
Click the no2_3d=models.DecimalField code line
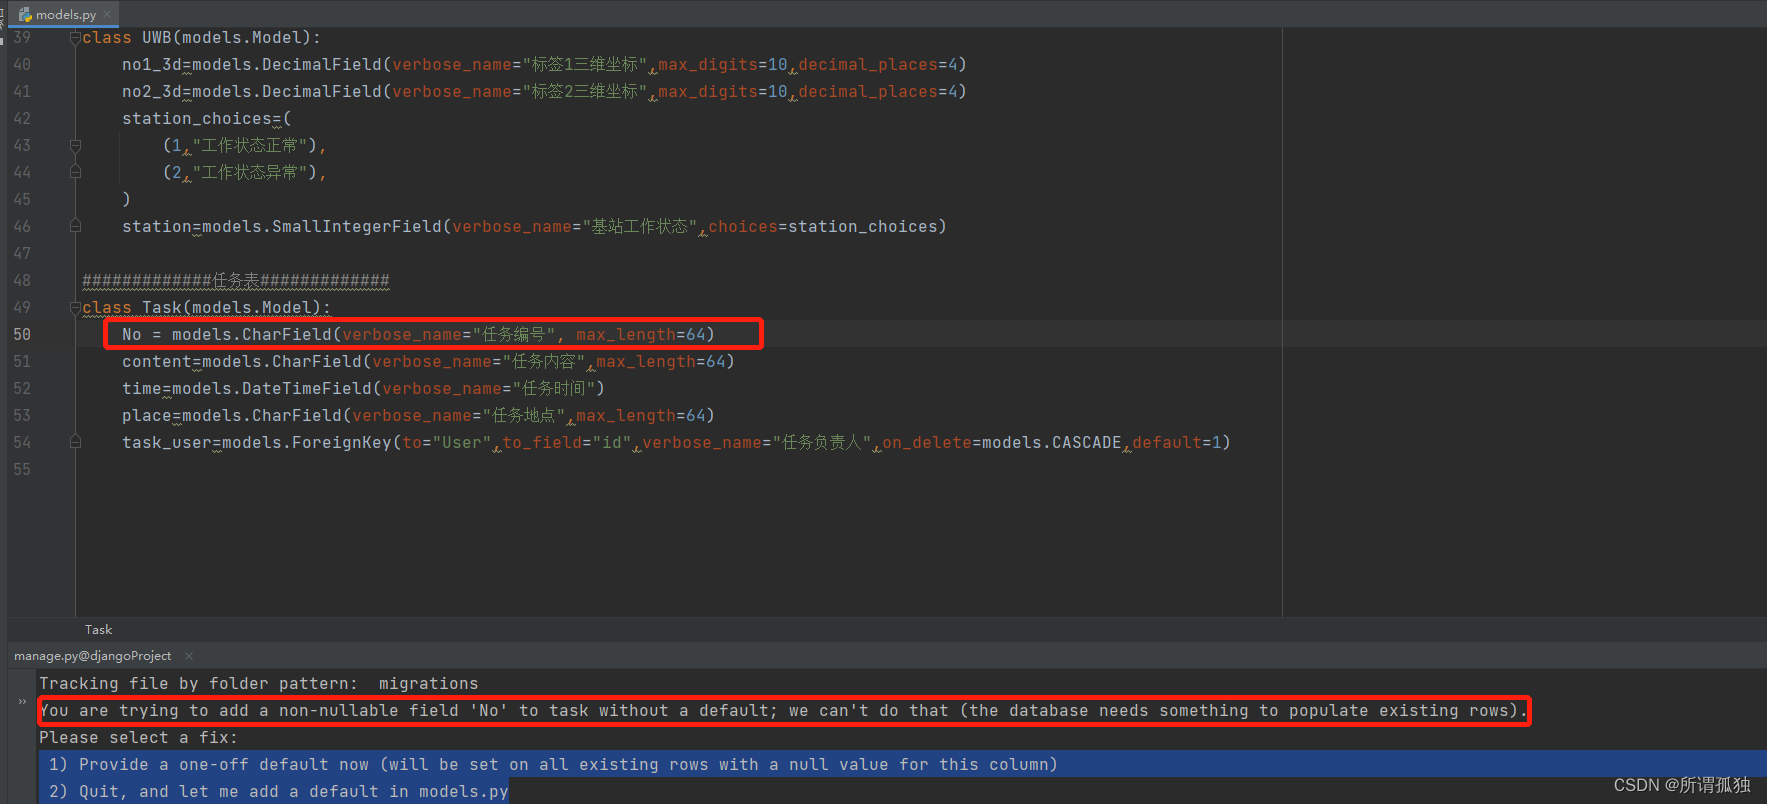[544, 92]
